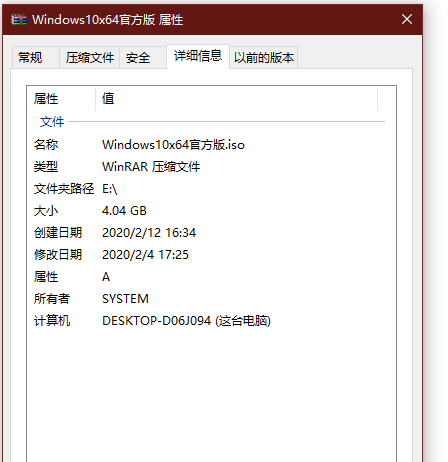Image resolution: width=448 pixels, height=462 pixels.
Task: Select the 创建日期 label
Action: pos(58,233)
